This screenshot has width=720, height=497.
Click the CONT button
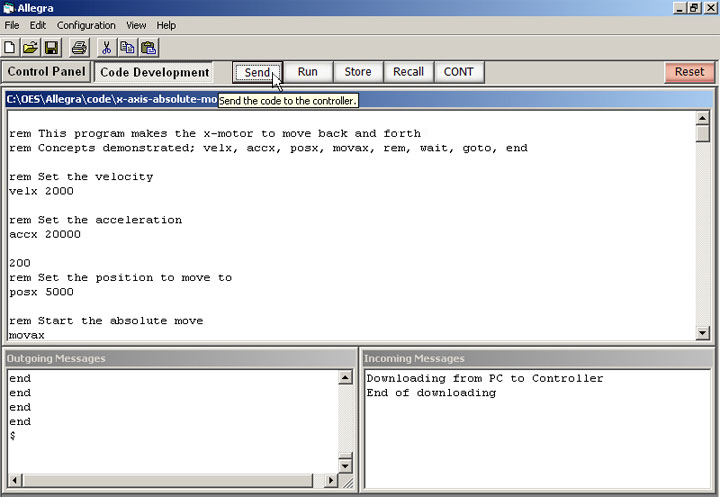coord(459,72)
